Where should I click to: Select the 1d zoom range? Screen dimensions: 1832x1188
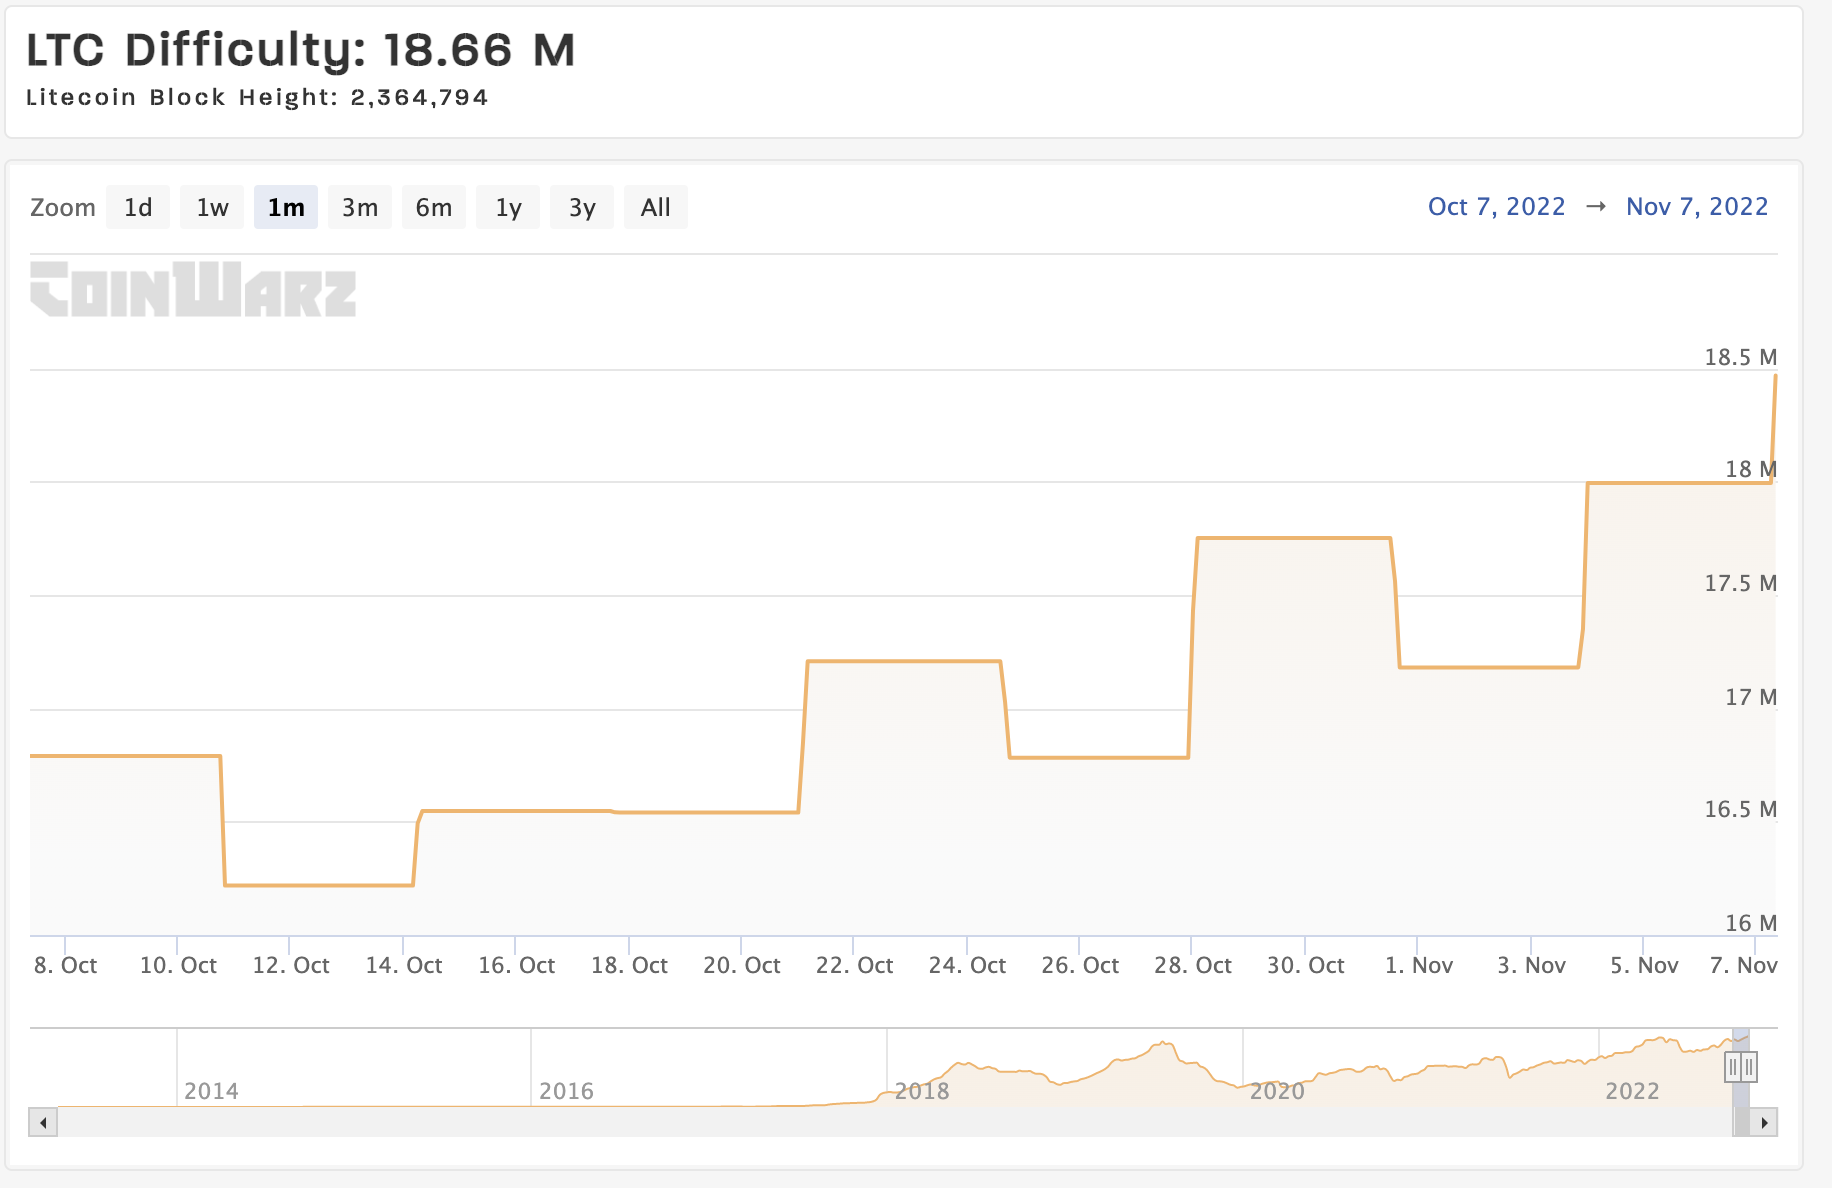(138, 207)
